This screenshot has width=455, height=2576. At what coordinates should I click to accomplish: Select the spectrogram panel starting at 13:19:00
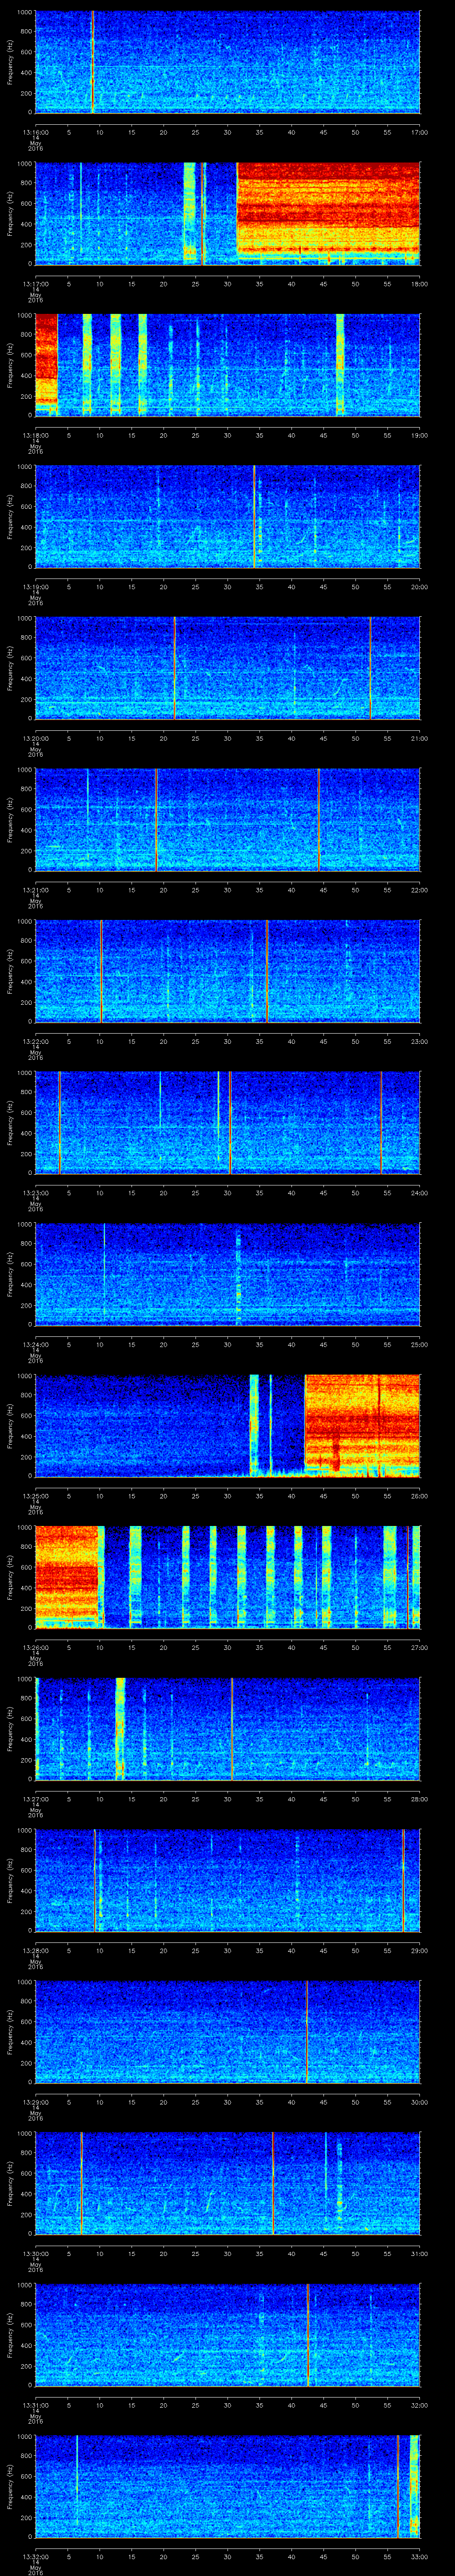[x=227, y=517]
